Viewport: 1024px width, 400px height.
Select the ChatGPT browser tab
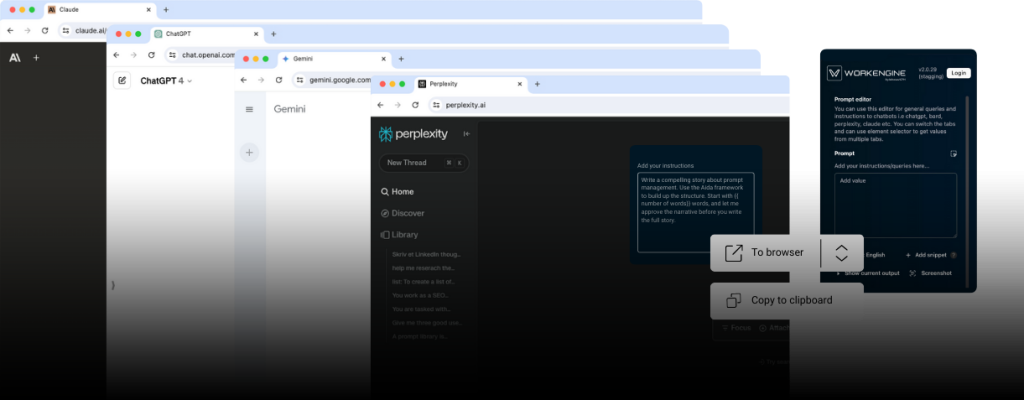(206, 33)
